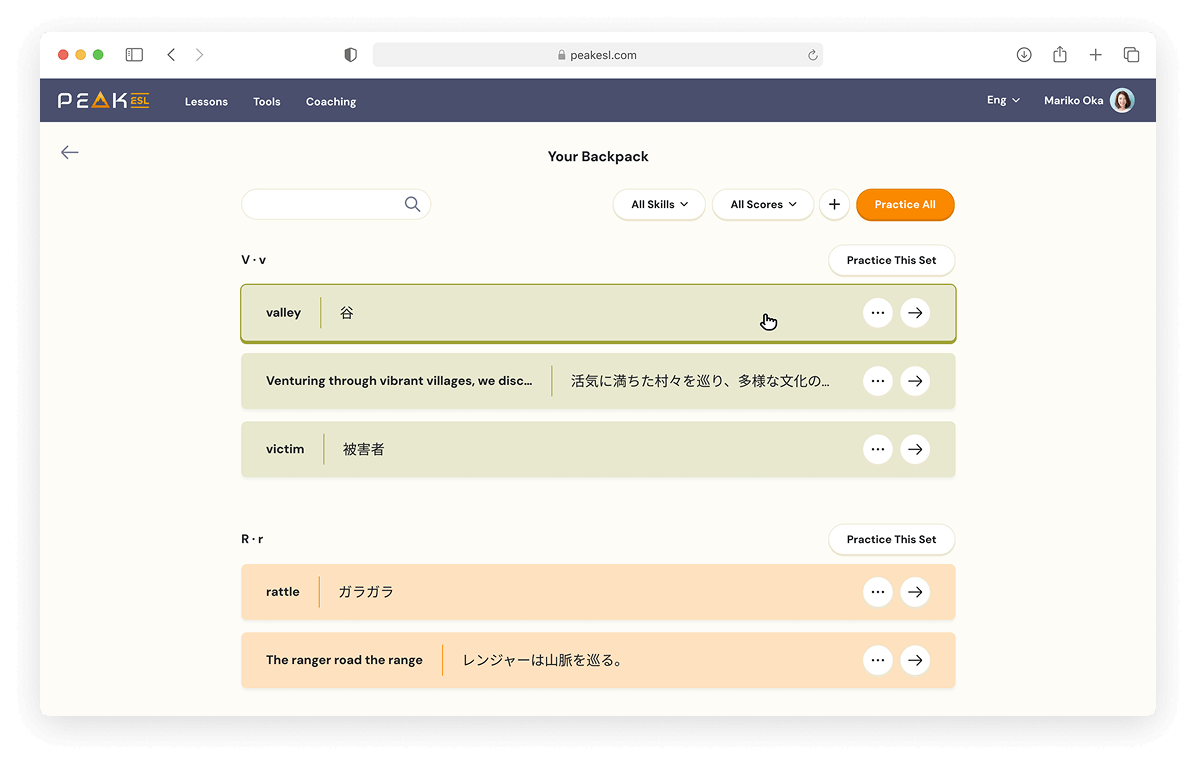Open the Venturing through vibrant villages entry arrow
The width and height of the screenshot is (1196, 764).
[x=915, y=380]
